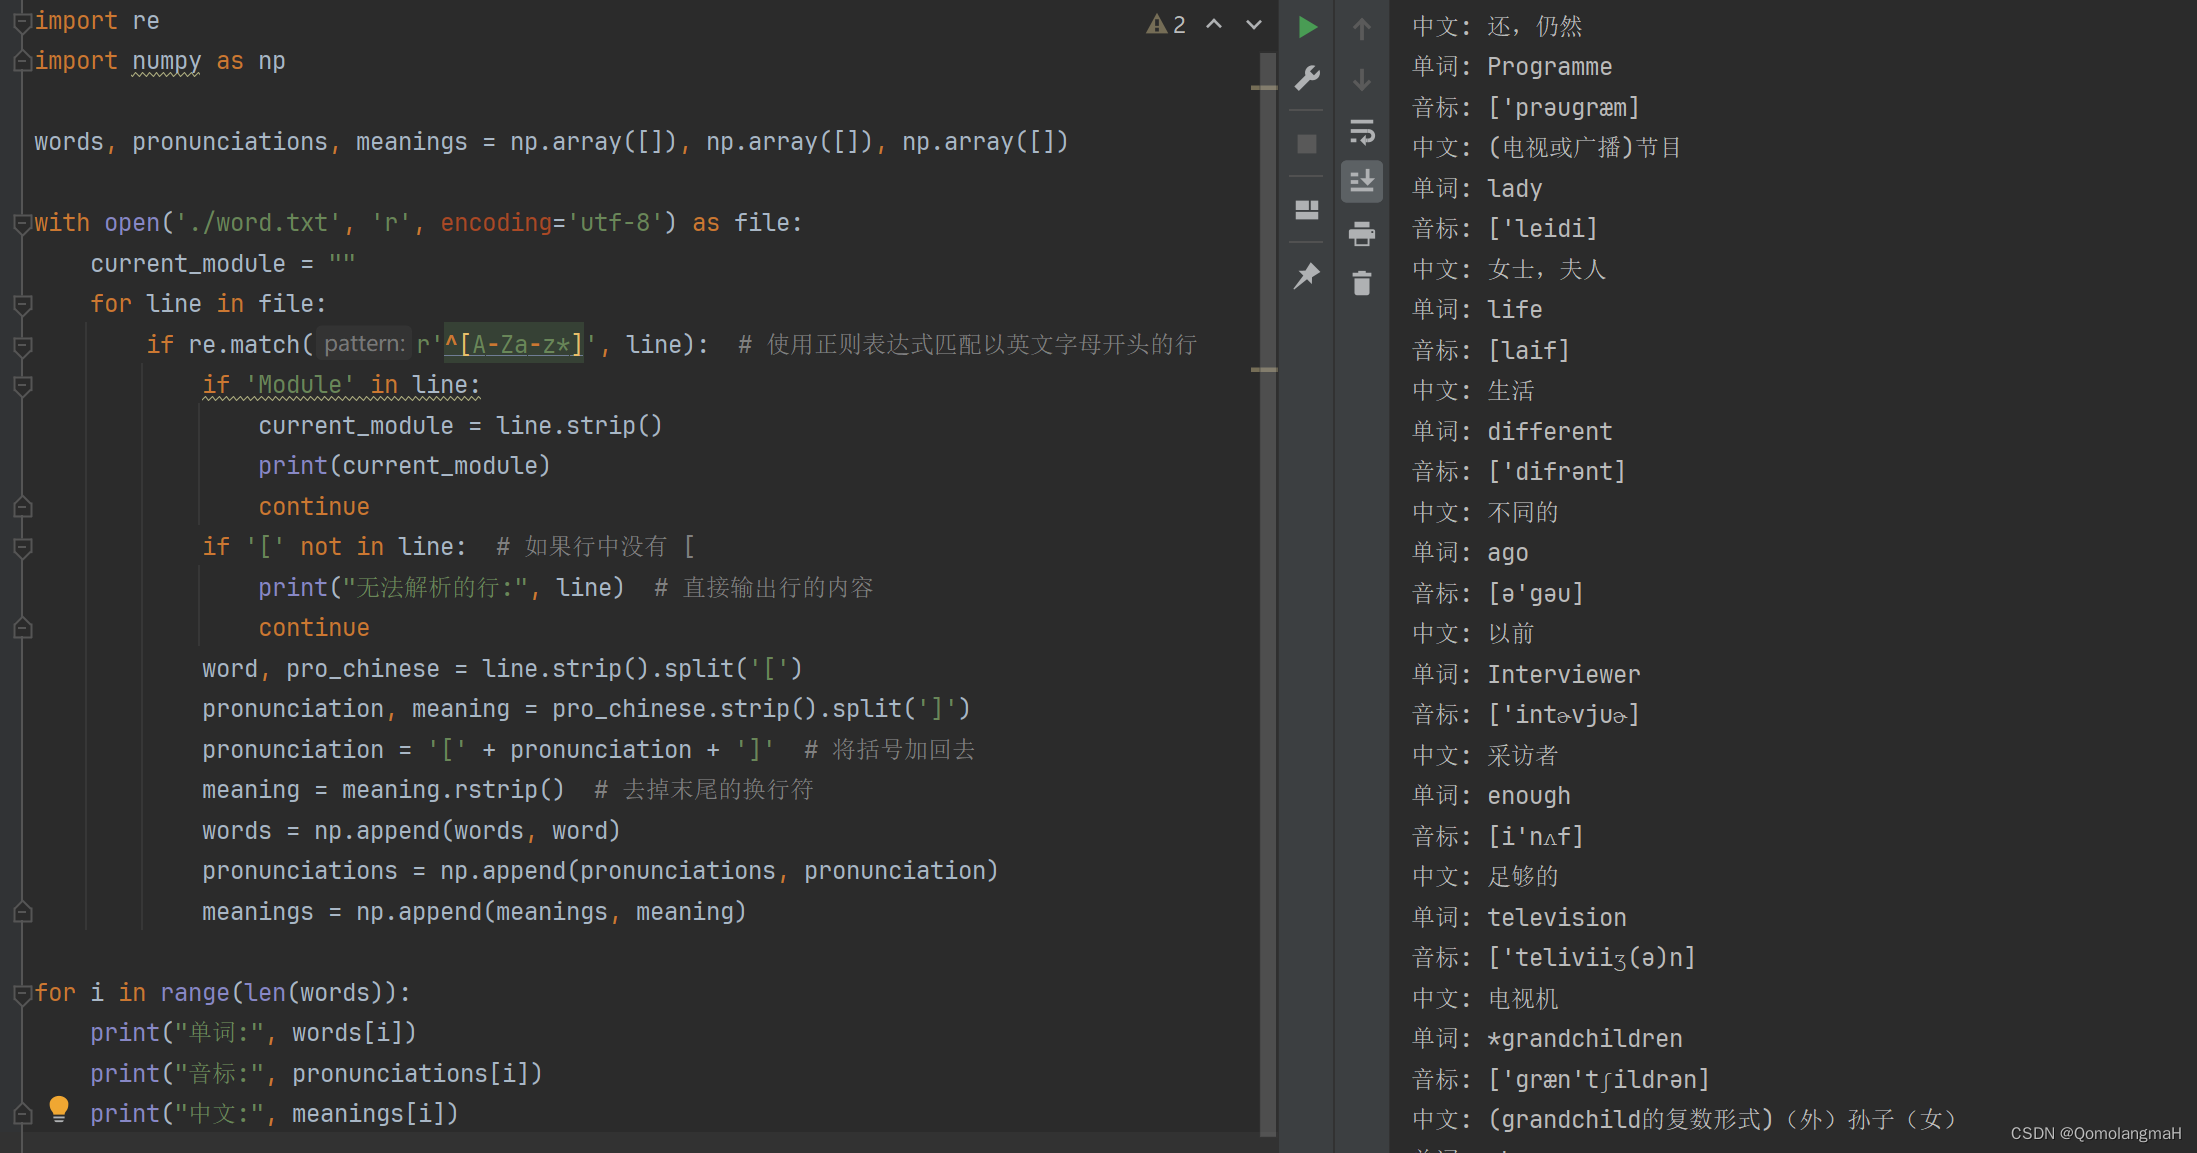Image resolution: width=2197 pixels, height=1153 pixels.
Task: Click console line '中文: 电视机'
Action: click(1485, 999)
